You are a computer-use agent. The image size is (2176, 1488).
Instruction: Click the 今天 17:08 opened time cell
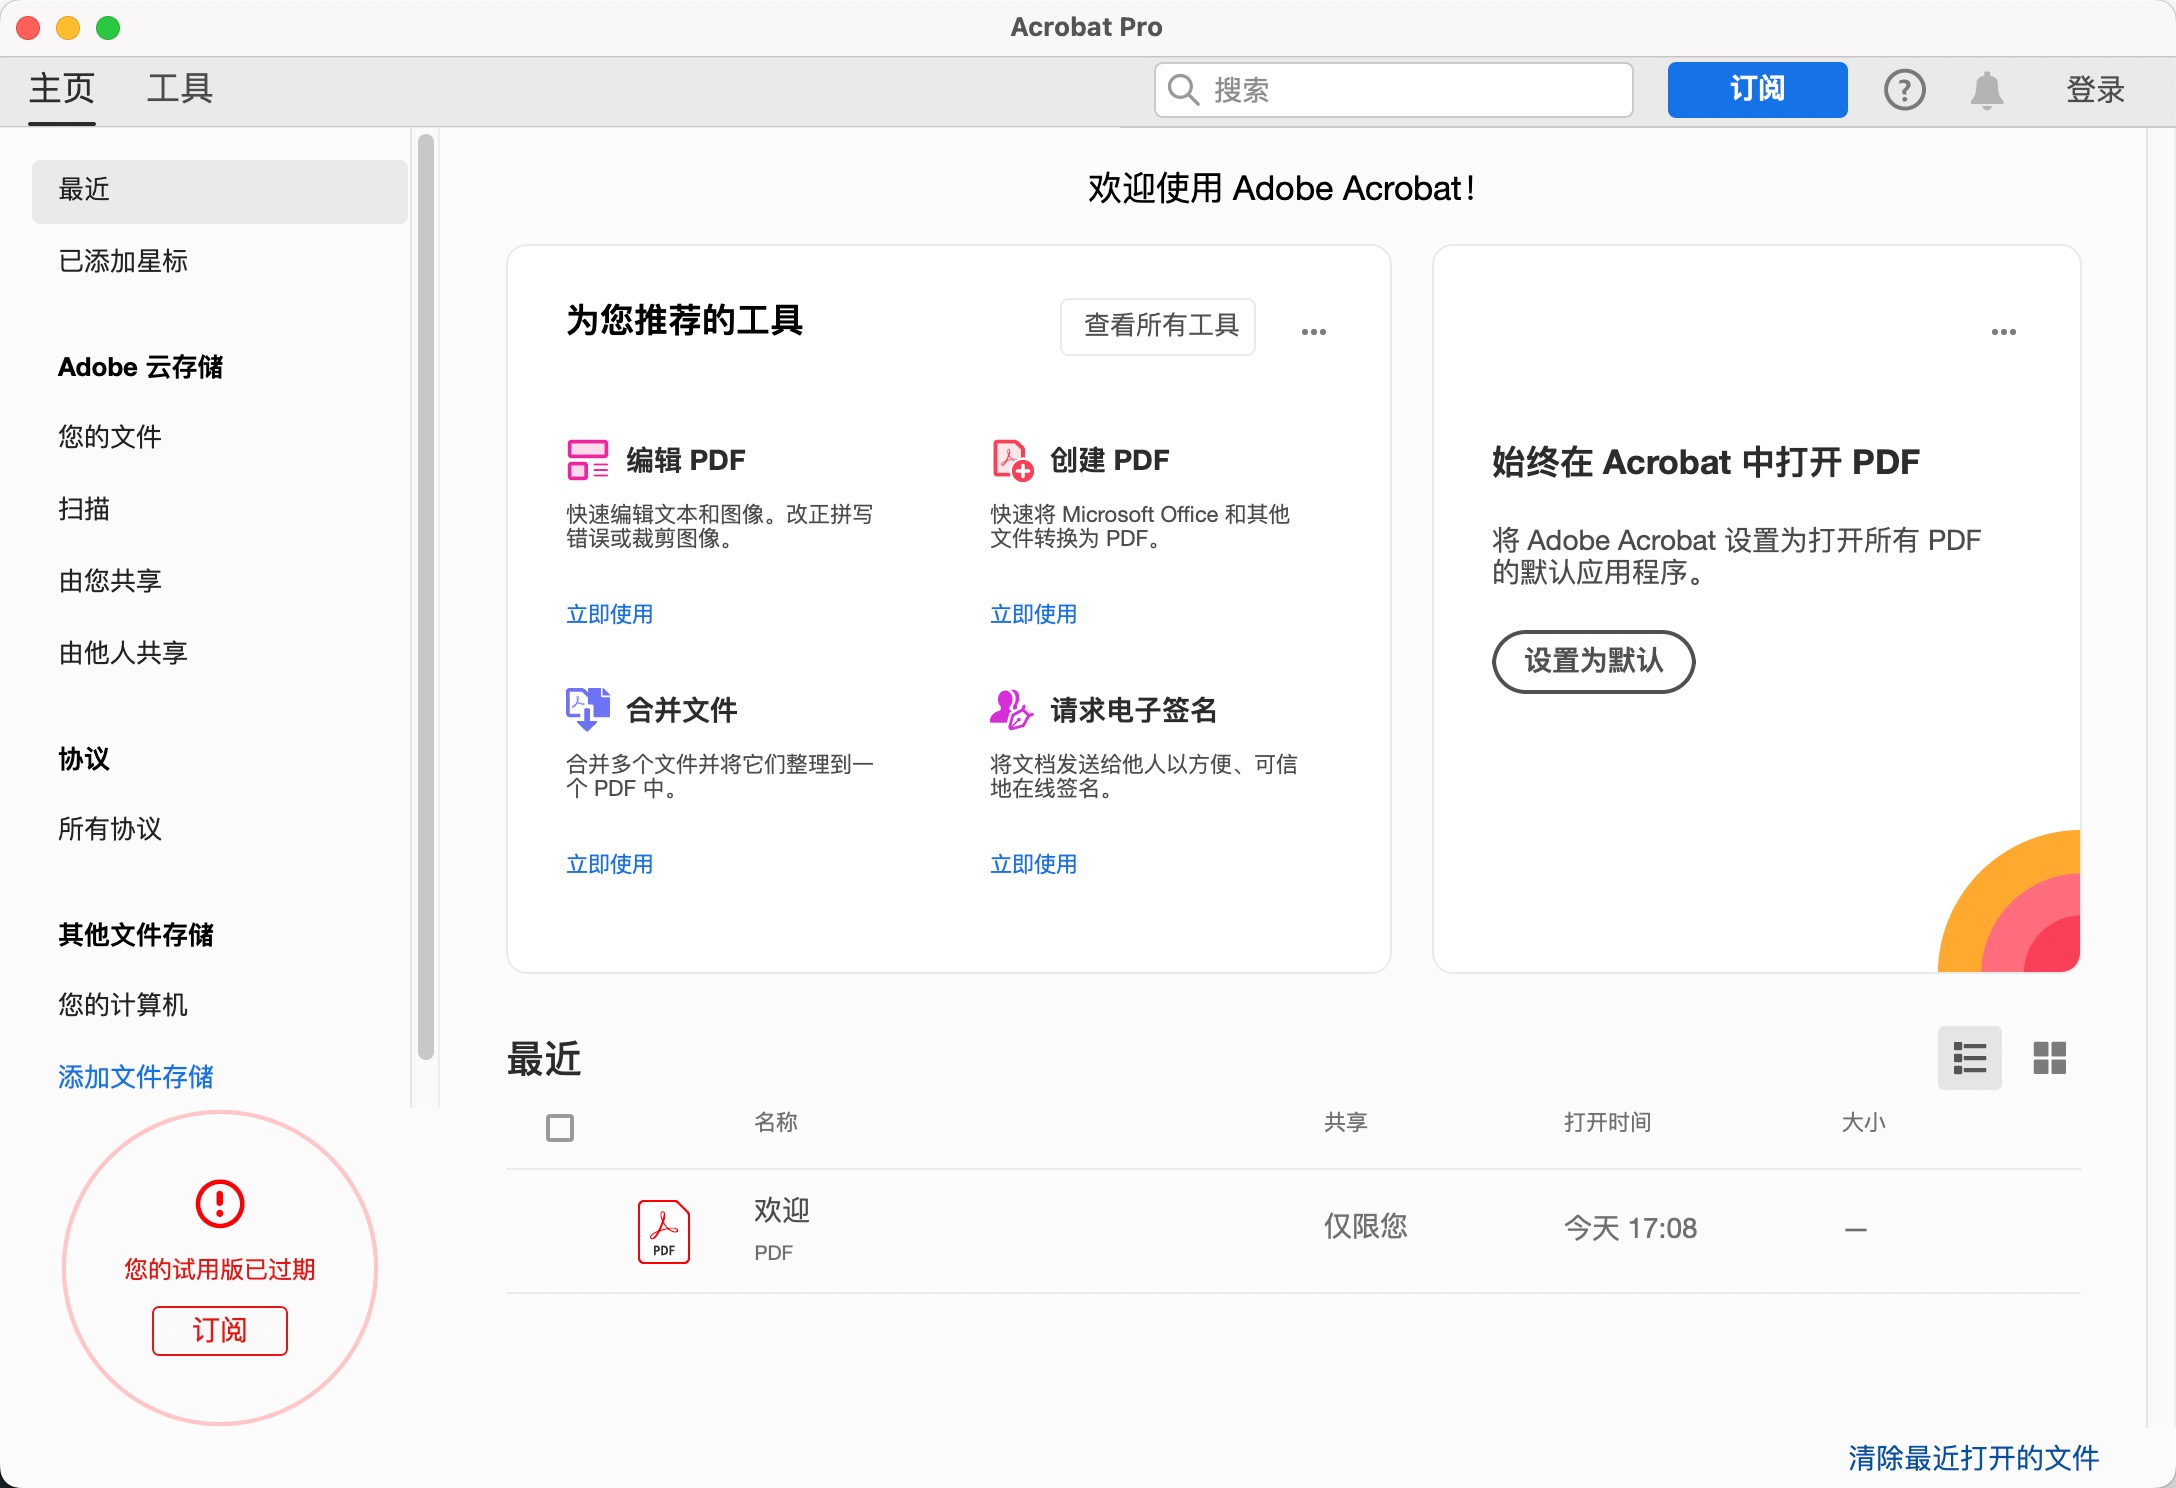[1631, 1228]
